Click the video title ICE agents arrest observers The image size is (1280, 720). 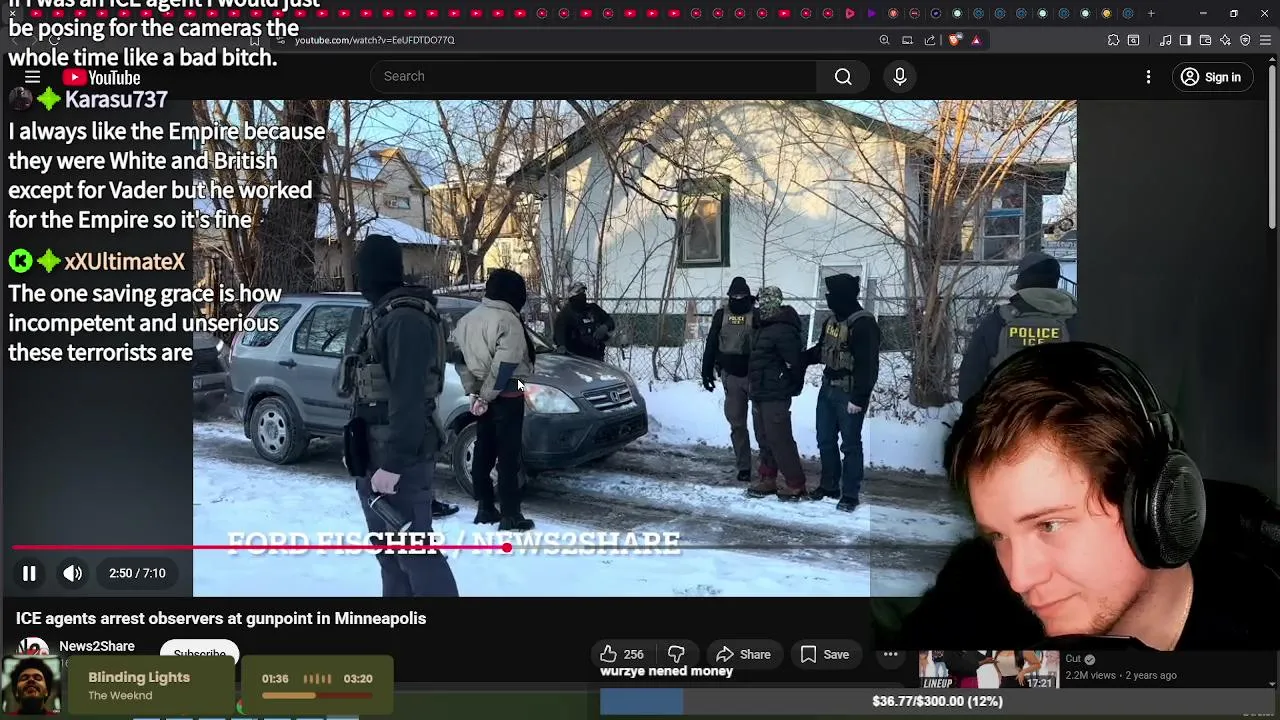pos(221,618)
